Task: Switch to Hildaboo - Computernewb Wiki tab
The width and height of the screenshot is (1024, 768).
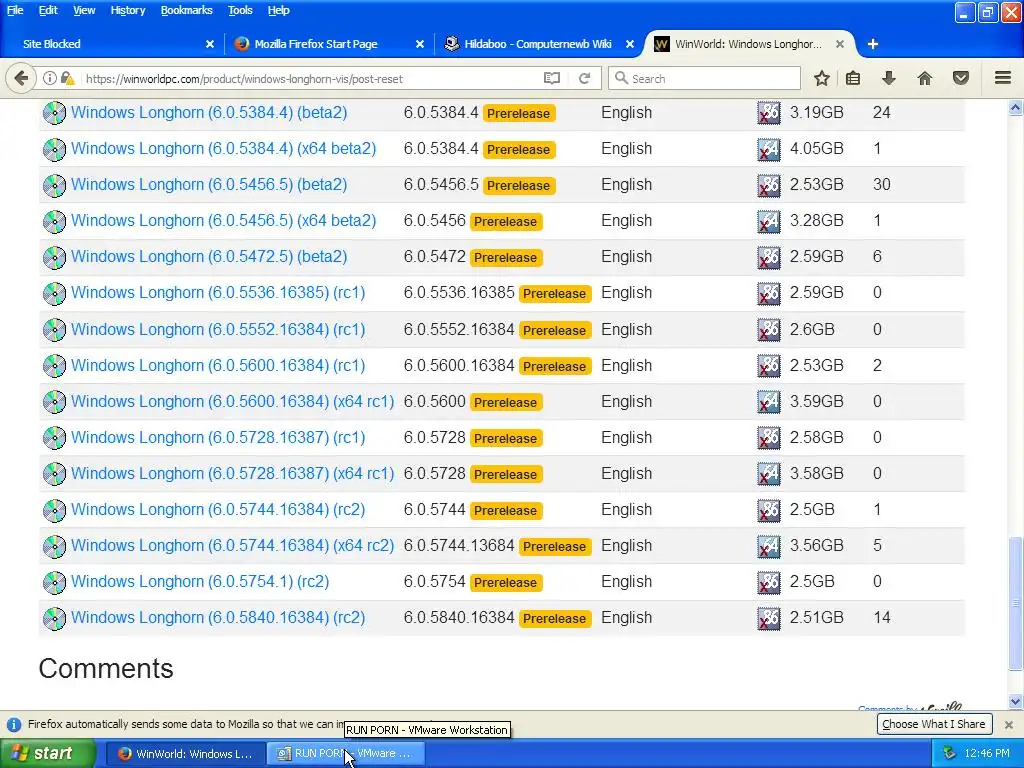Action: pos(537,44)
